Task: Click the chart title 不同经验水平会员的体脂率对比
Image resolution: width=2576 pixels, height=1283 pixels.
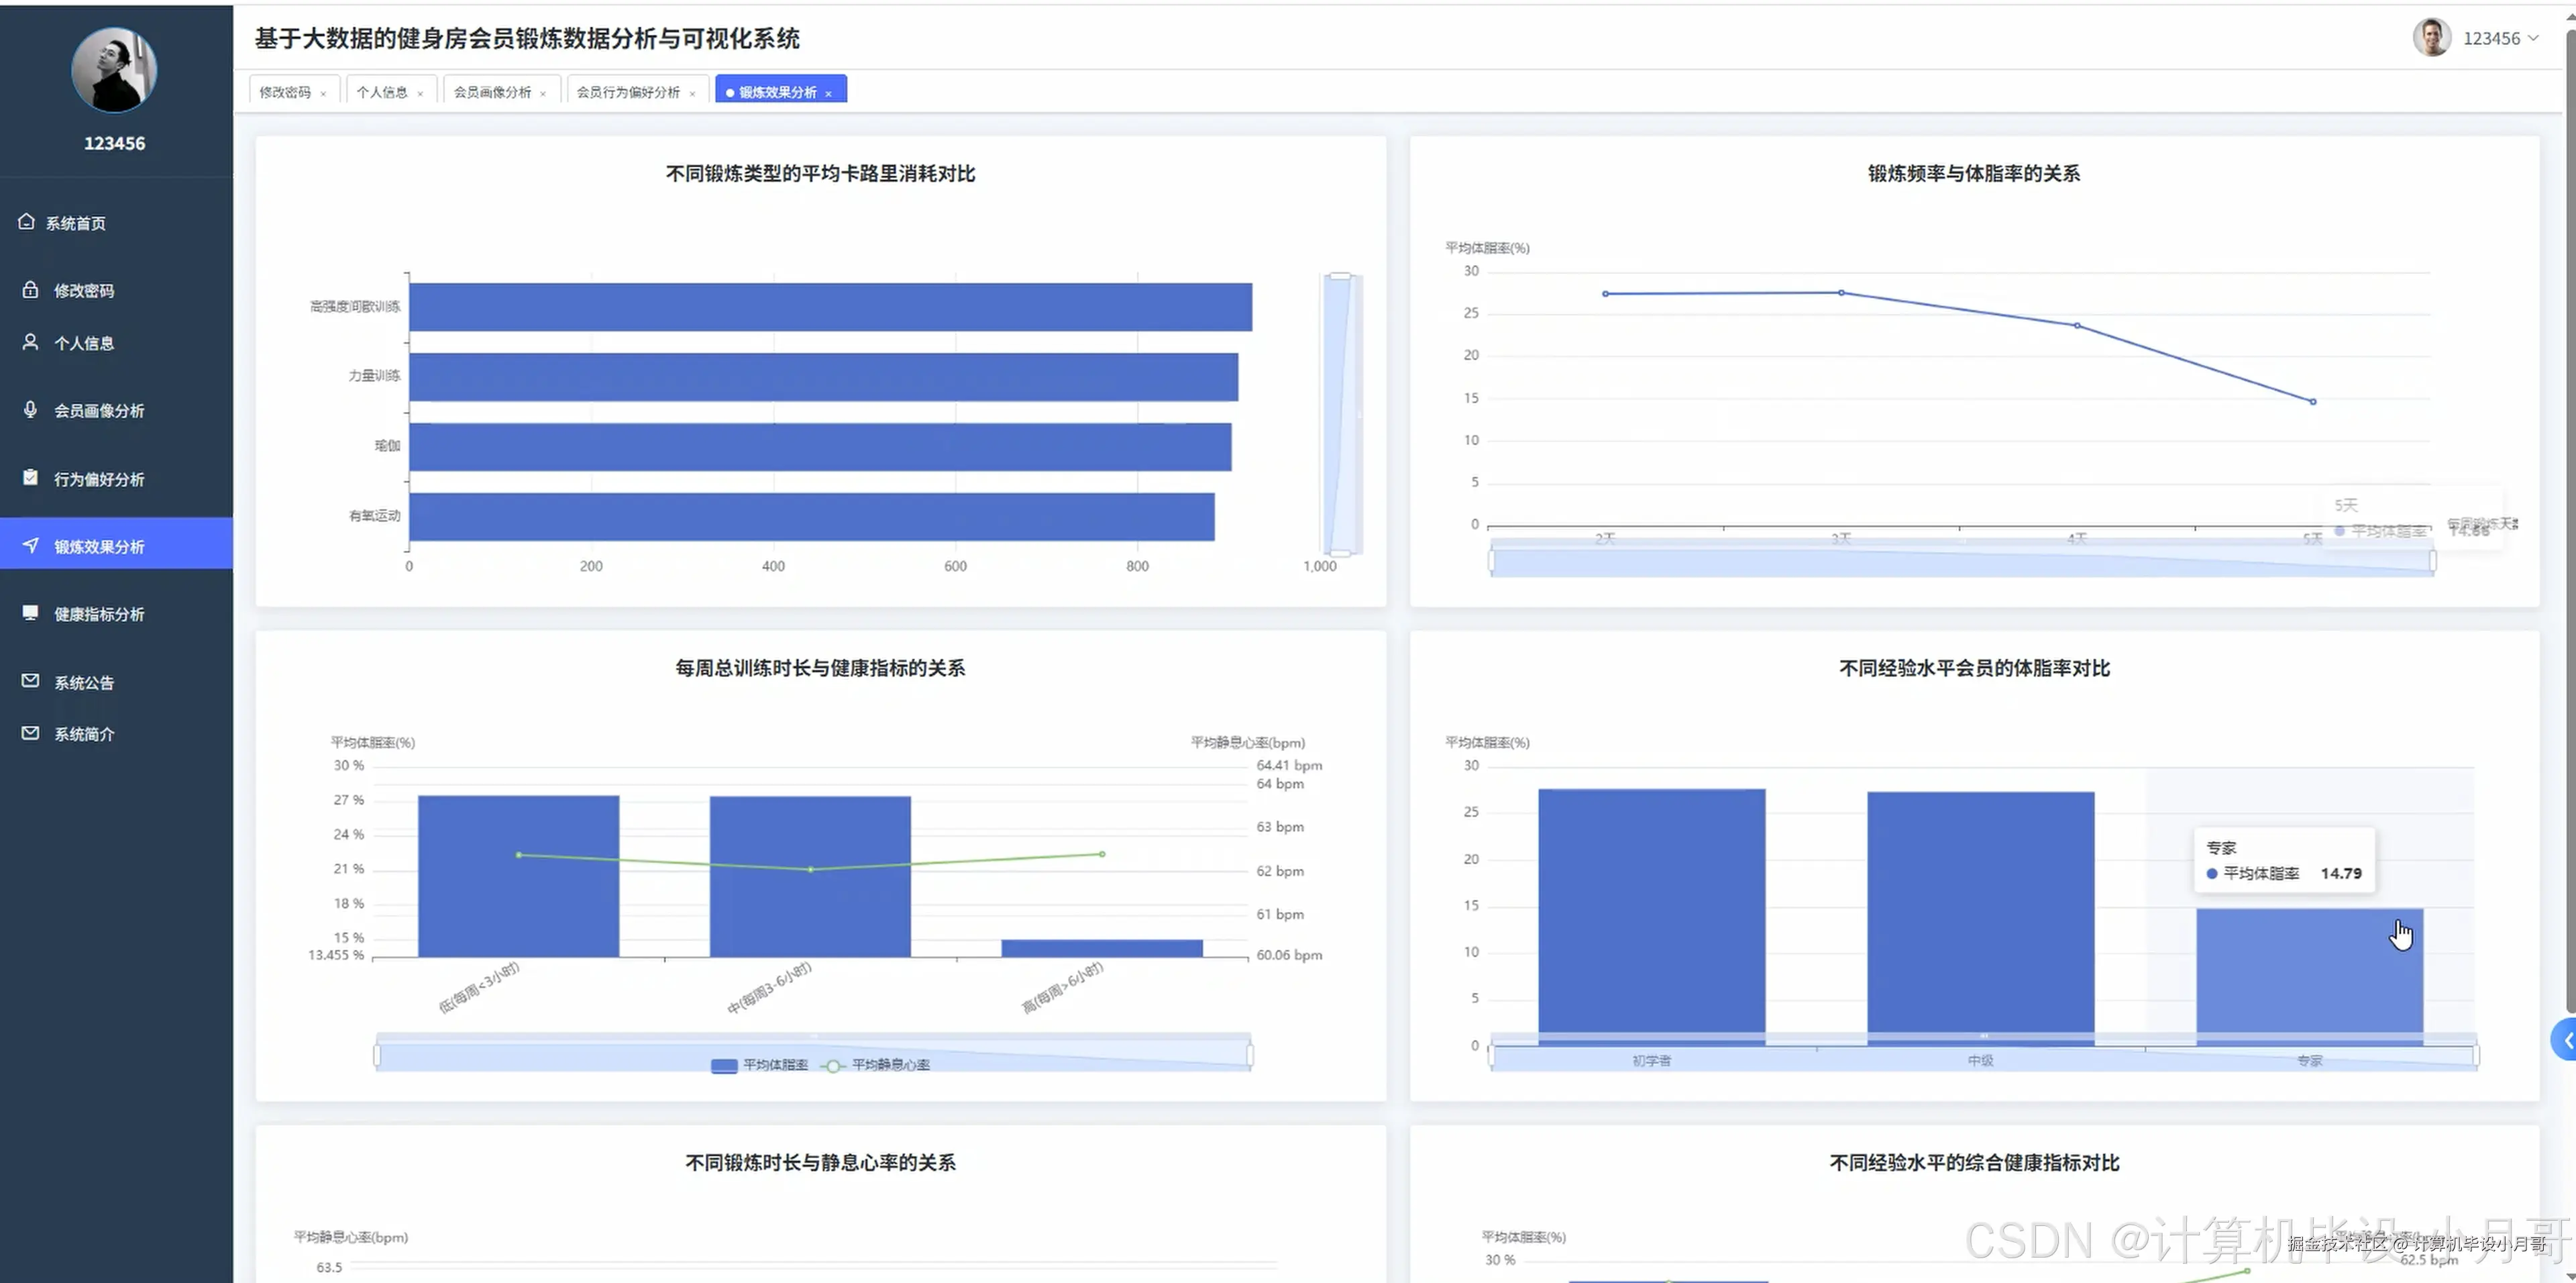Action: tap(1974, 668)
